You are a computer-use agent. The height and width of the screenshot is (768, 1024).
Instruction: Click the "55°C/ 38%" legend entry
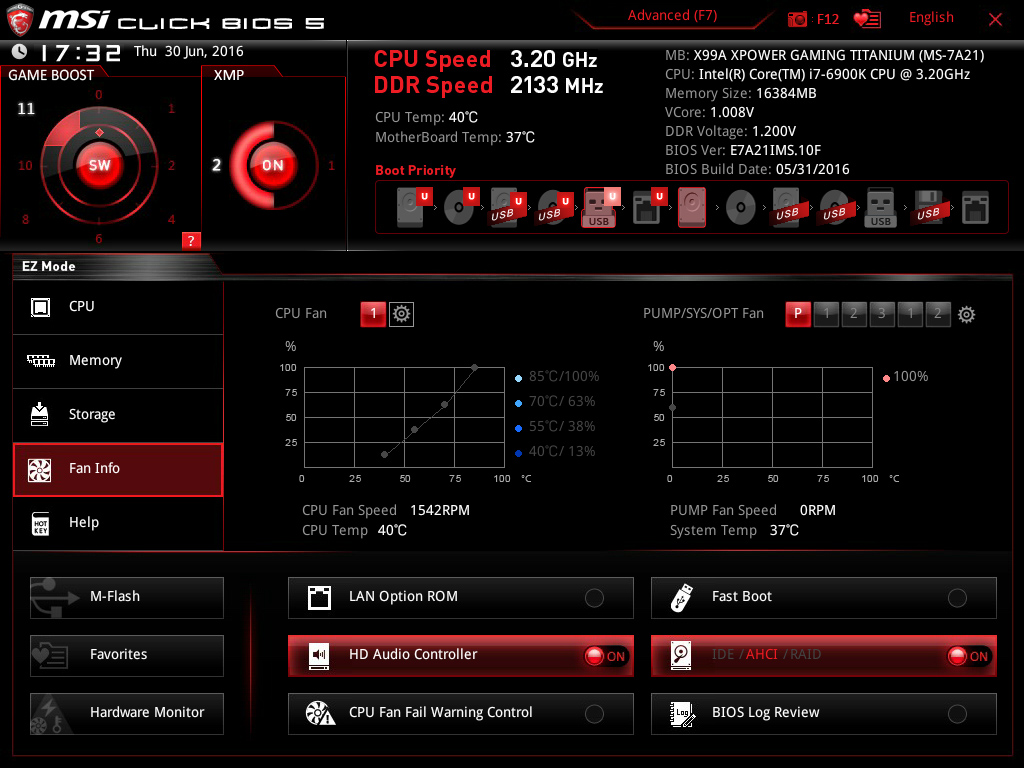[x=562, y=426]
